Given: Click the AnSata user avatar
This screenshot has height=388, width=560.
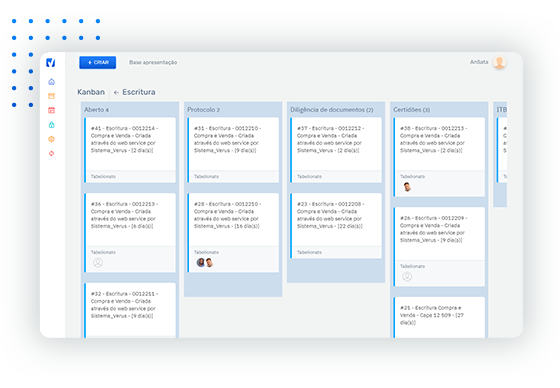Looking at the screenshot, I should [499, 62].
